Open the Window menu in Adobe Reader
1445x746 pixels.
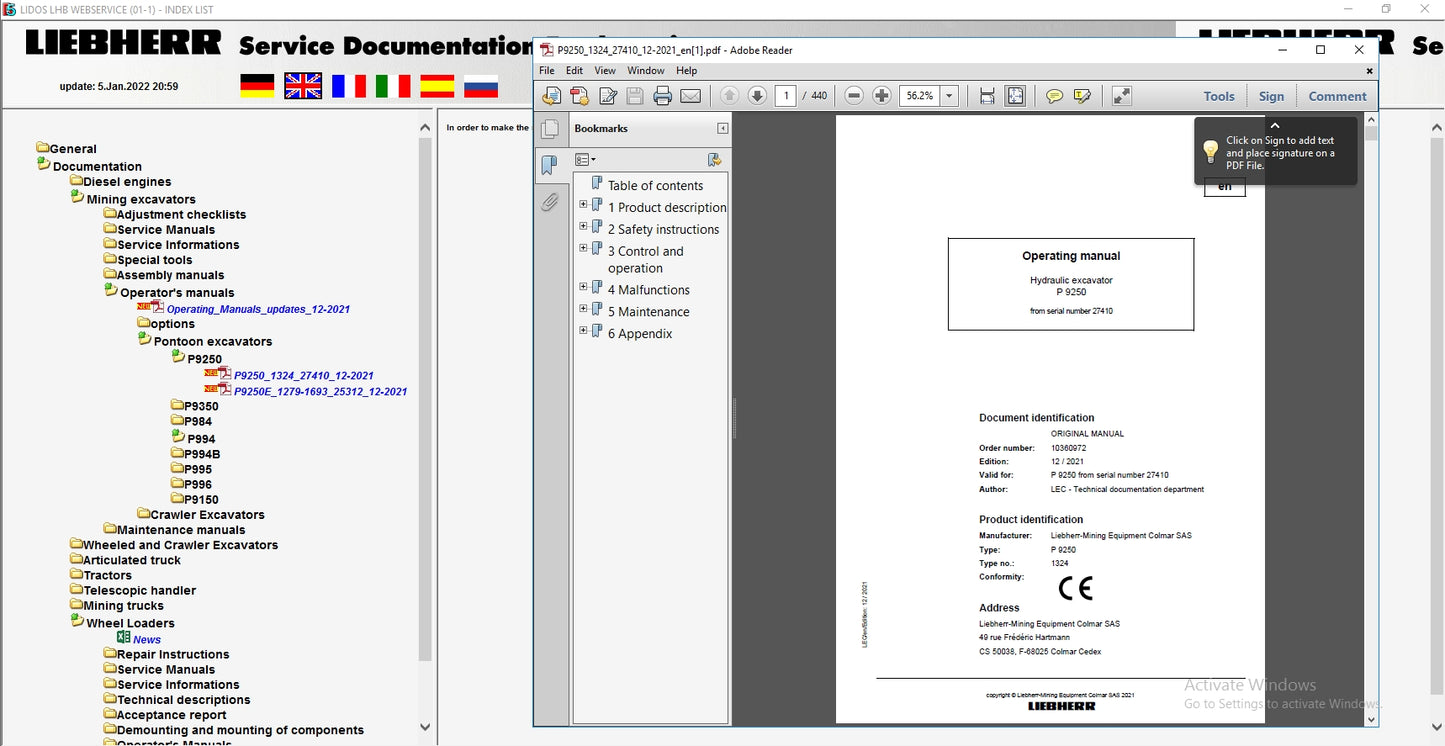tap(646, 71)
